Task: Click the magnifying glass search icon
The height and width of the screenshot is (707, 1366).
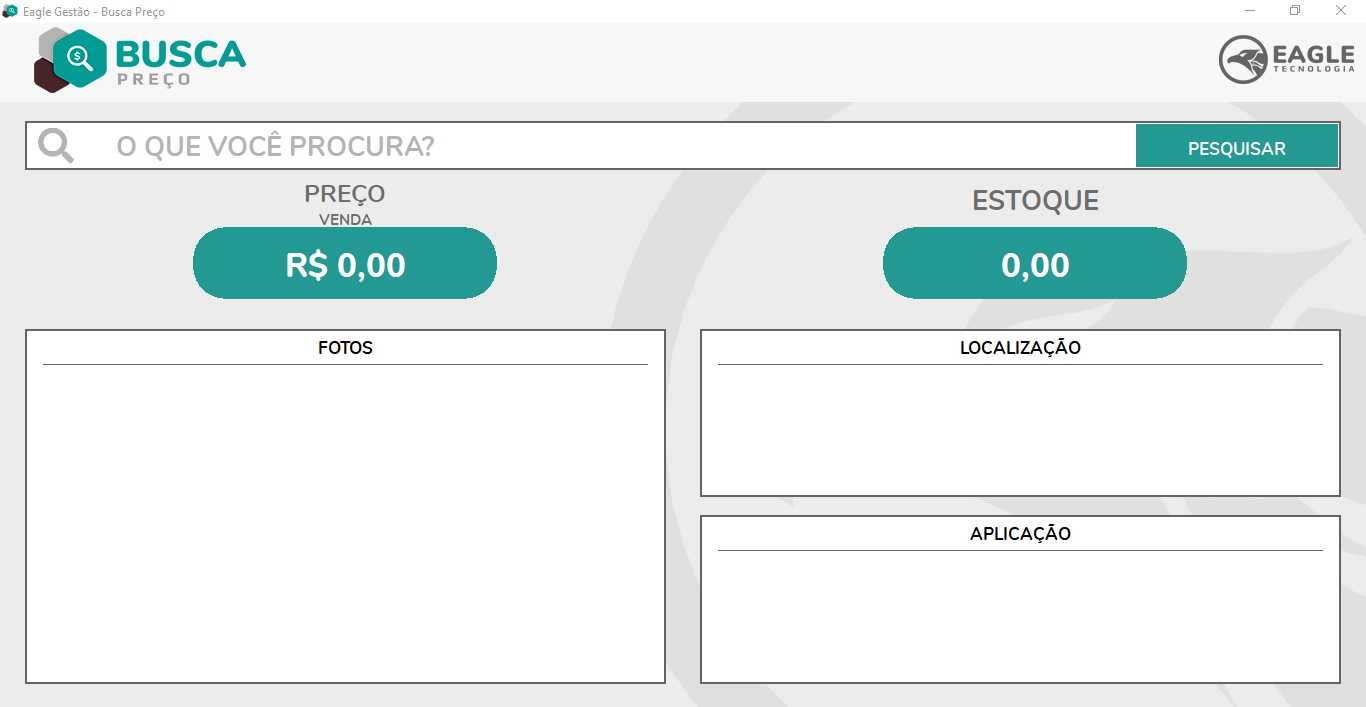Action: (x=55, y=145)
